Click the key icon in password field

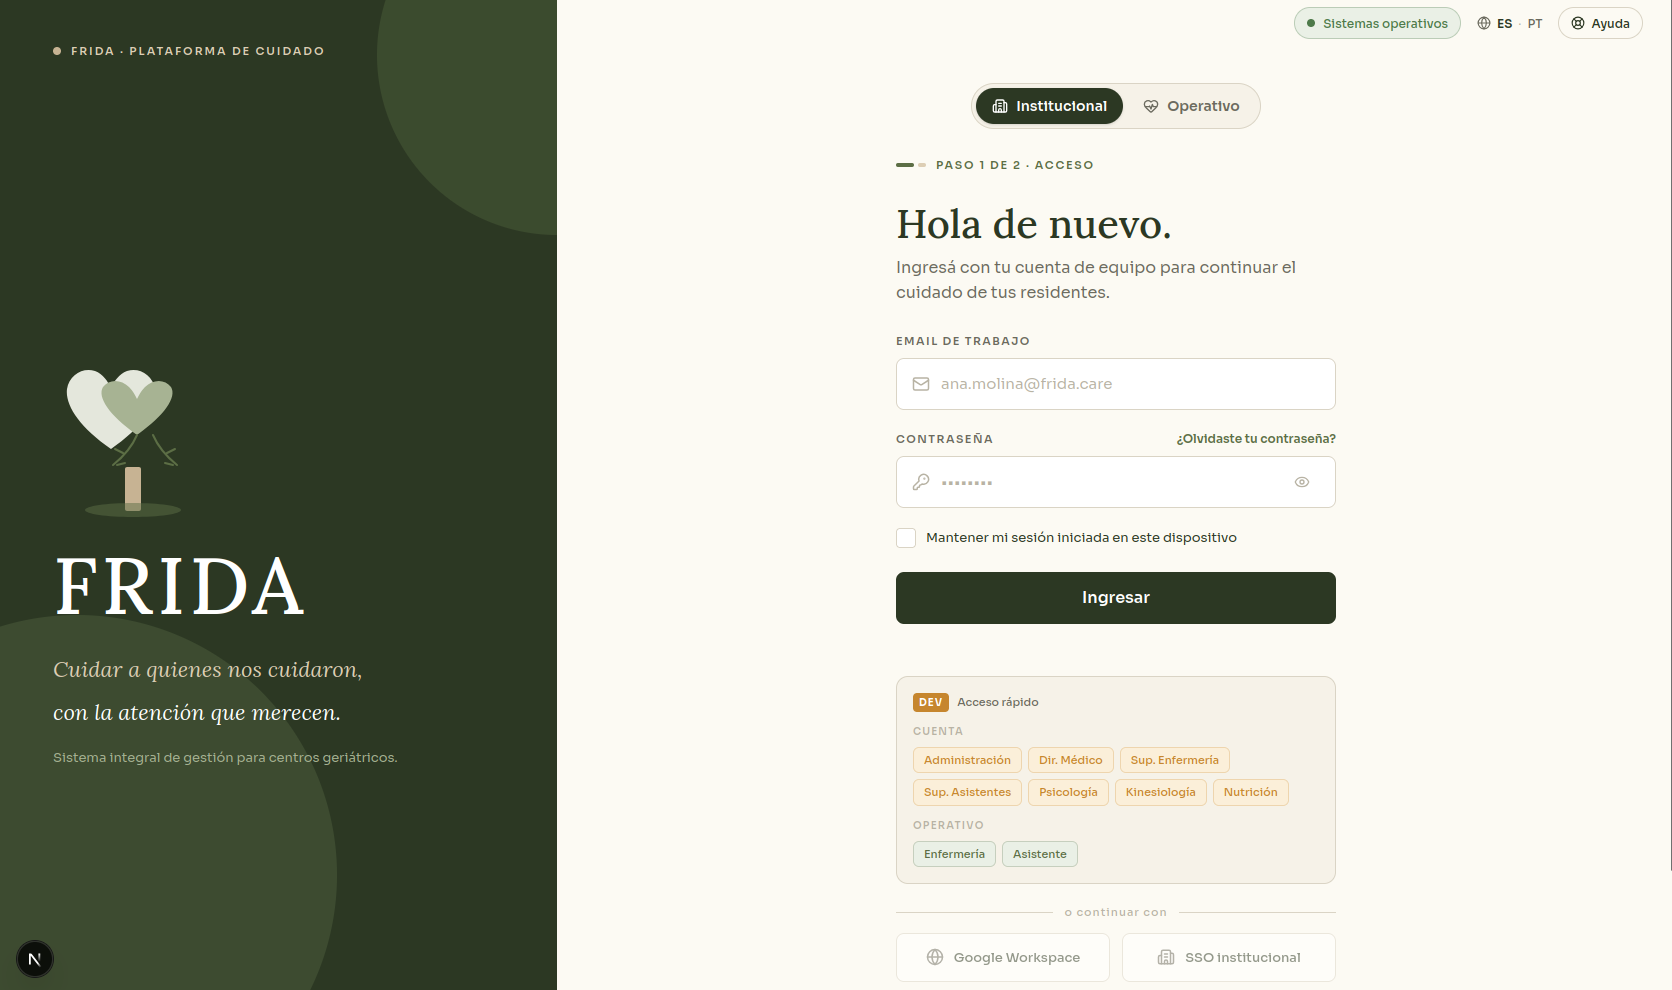click(921, 482)
